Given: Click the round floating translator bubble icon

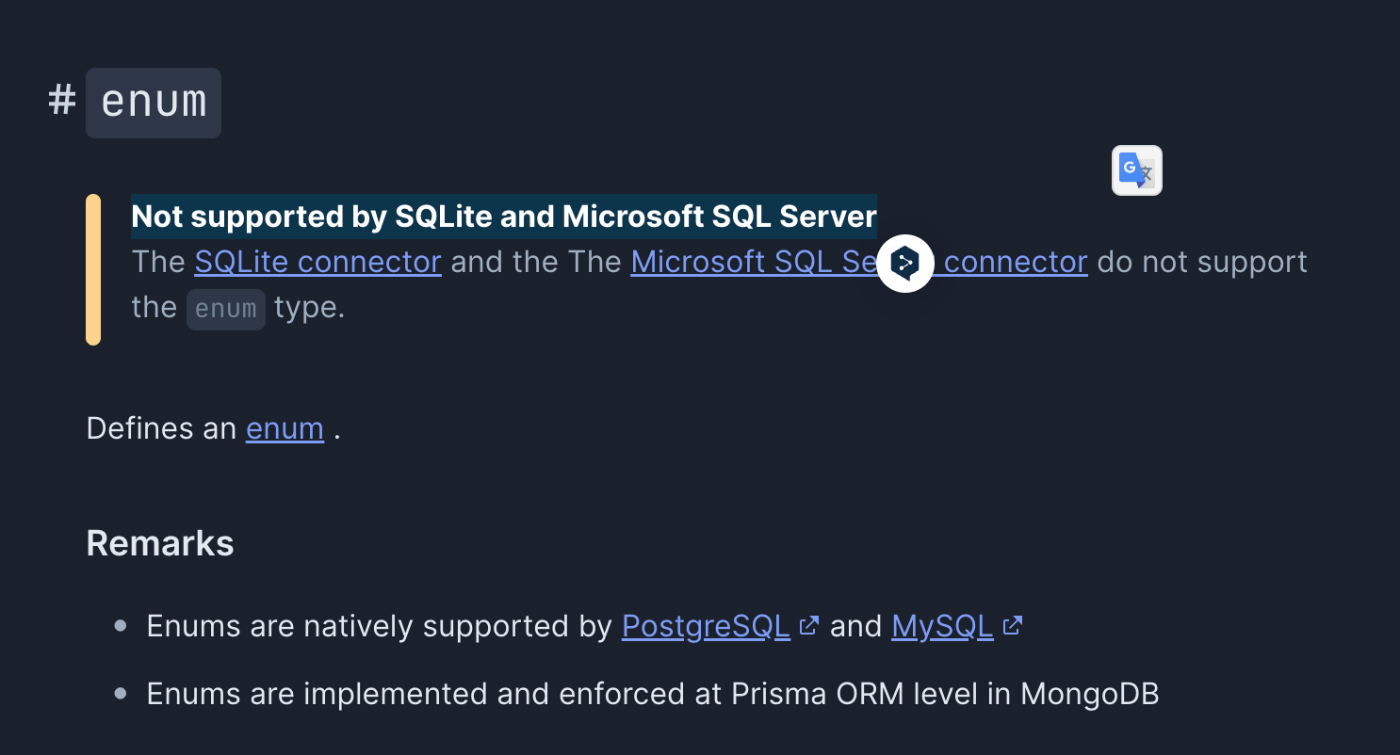Looking at the screenshot, I should click(x=905, y=264).
